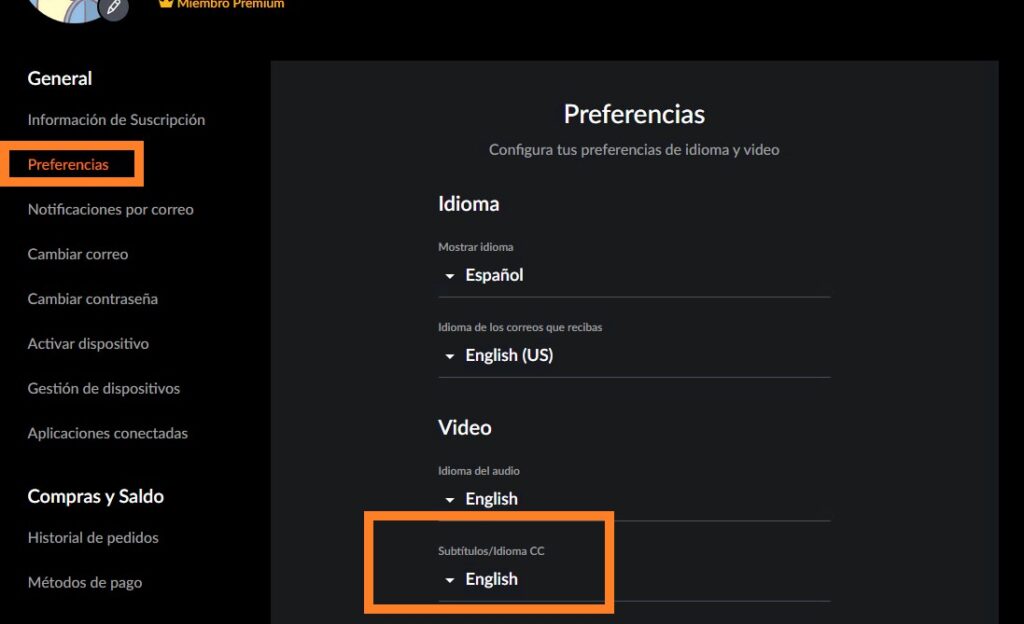Open Historial de pedidos
The image size is (1024, 624).
pyautogui.click(x=92, y=538)
